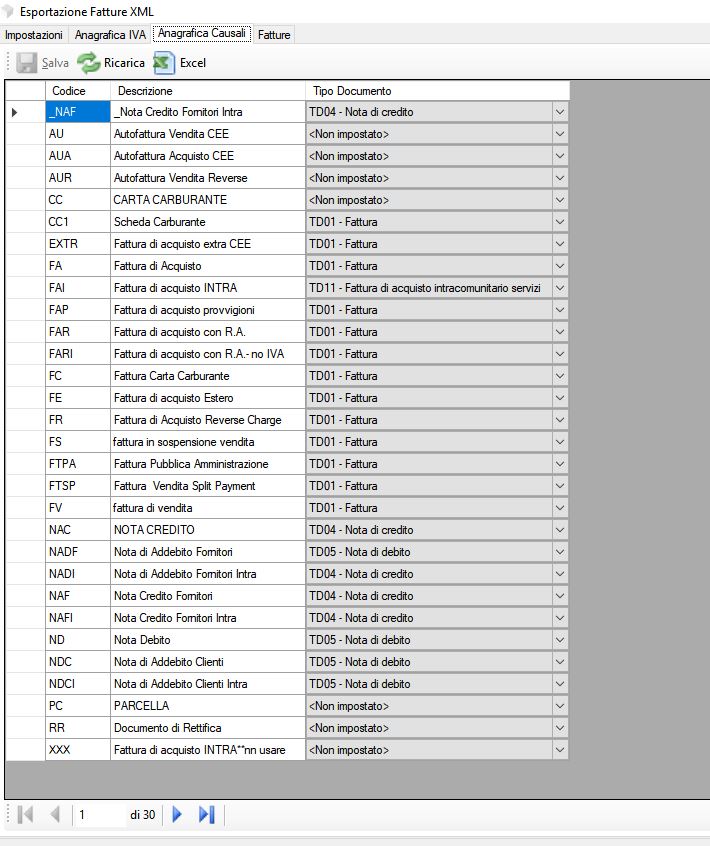Click the Ricarica green refresh icon
Image resolution: width=710 pixels, height=846 pixels.
tap(89, 63)
